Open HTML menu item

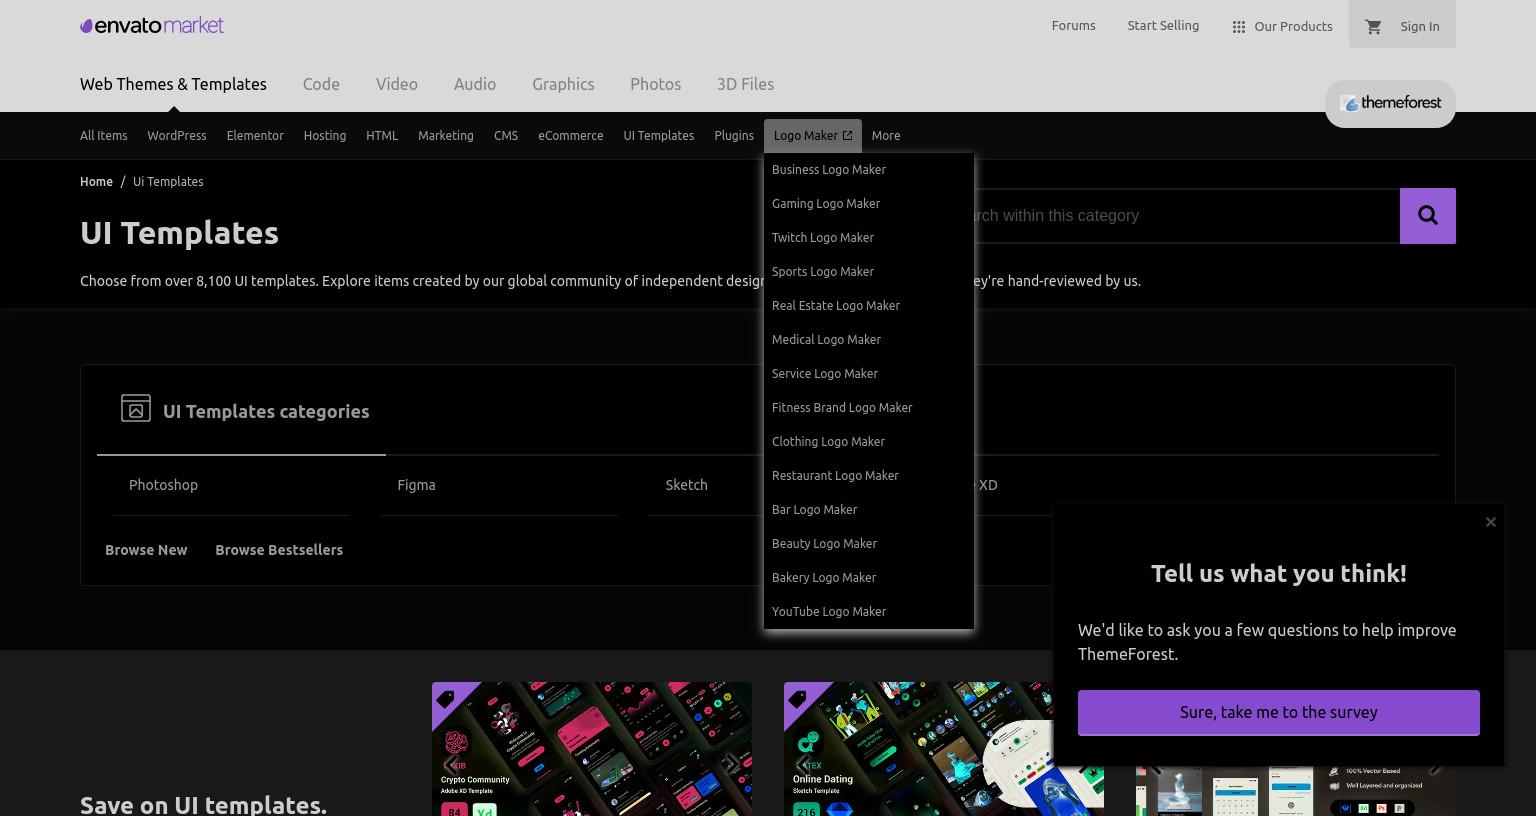[382, 135]
